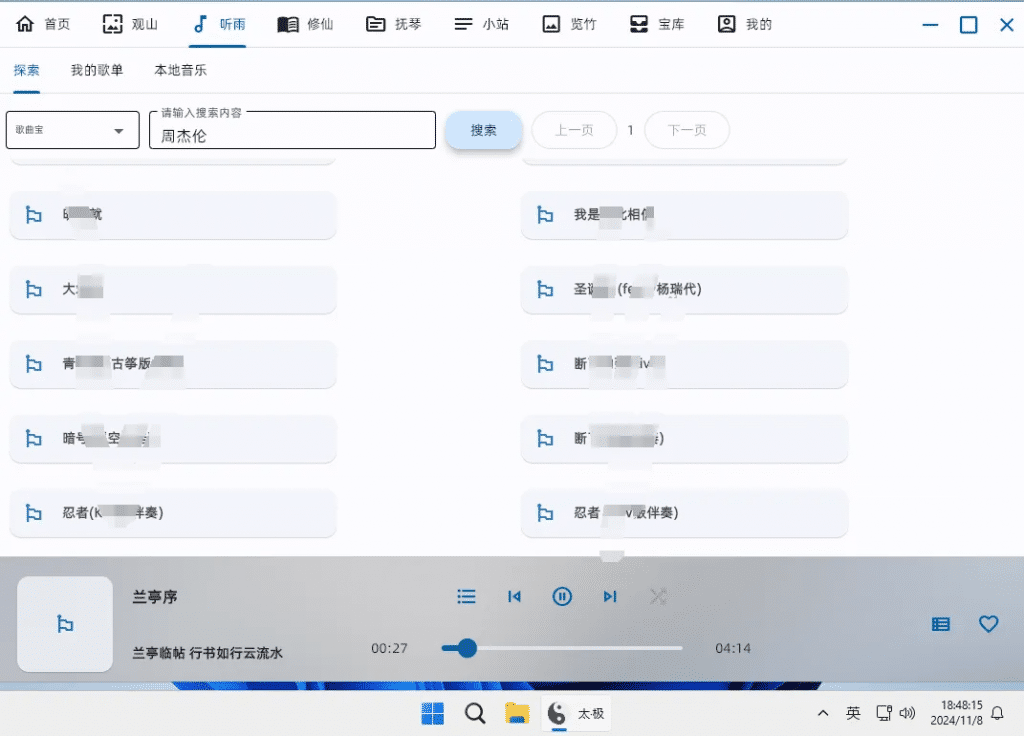Expand the 歌曲宝 source dropdown

(x=72, y=130)
